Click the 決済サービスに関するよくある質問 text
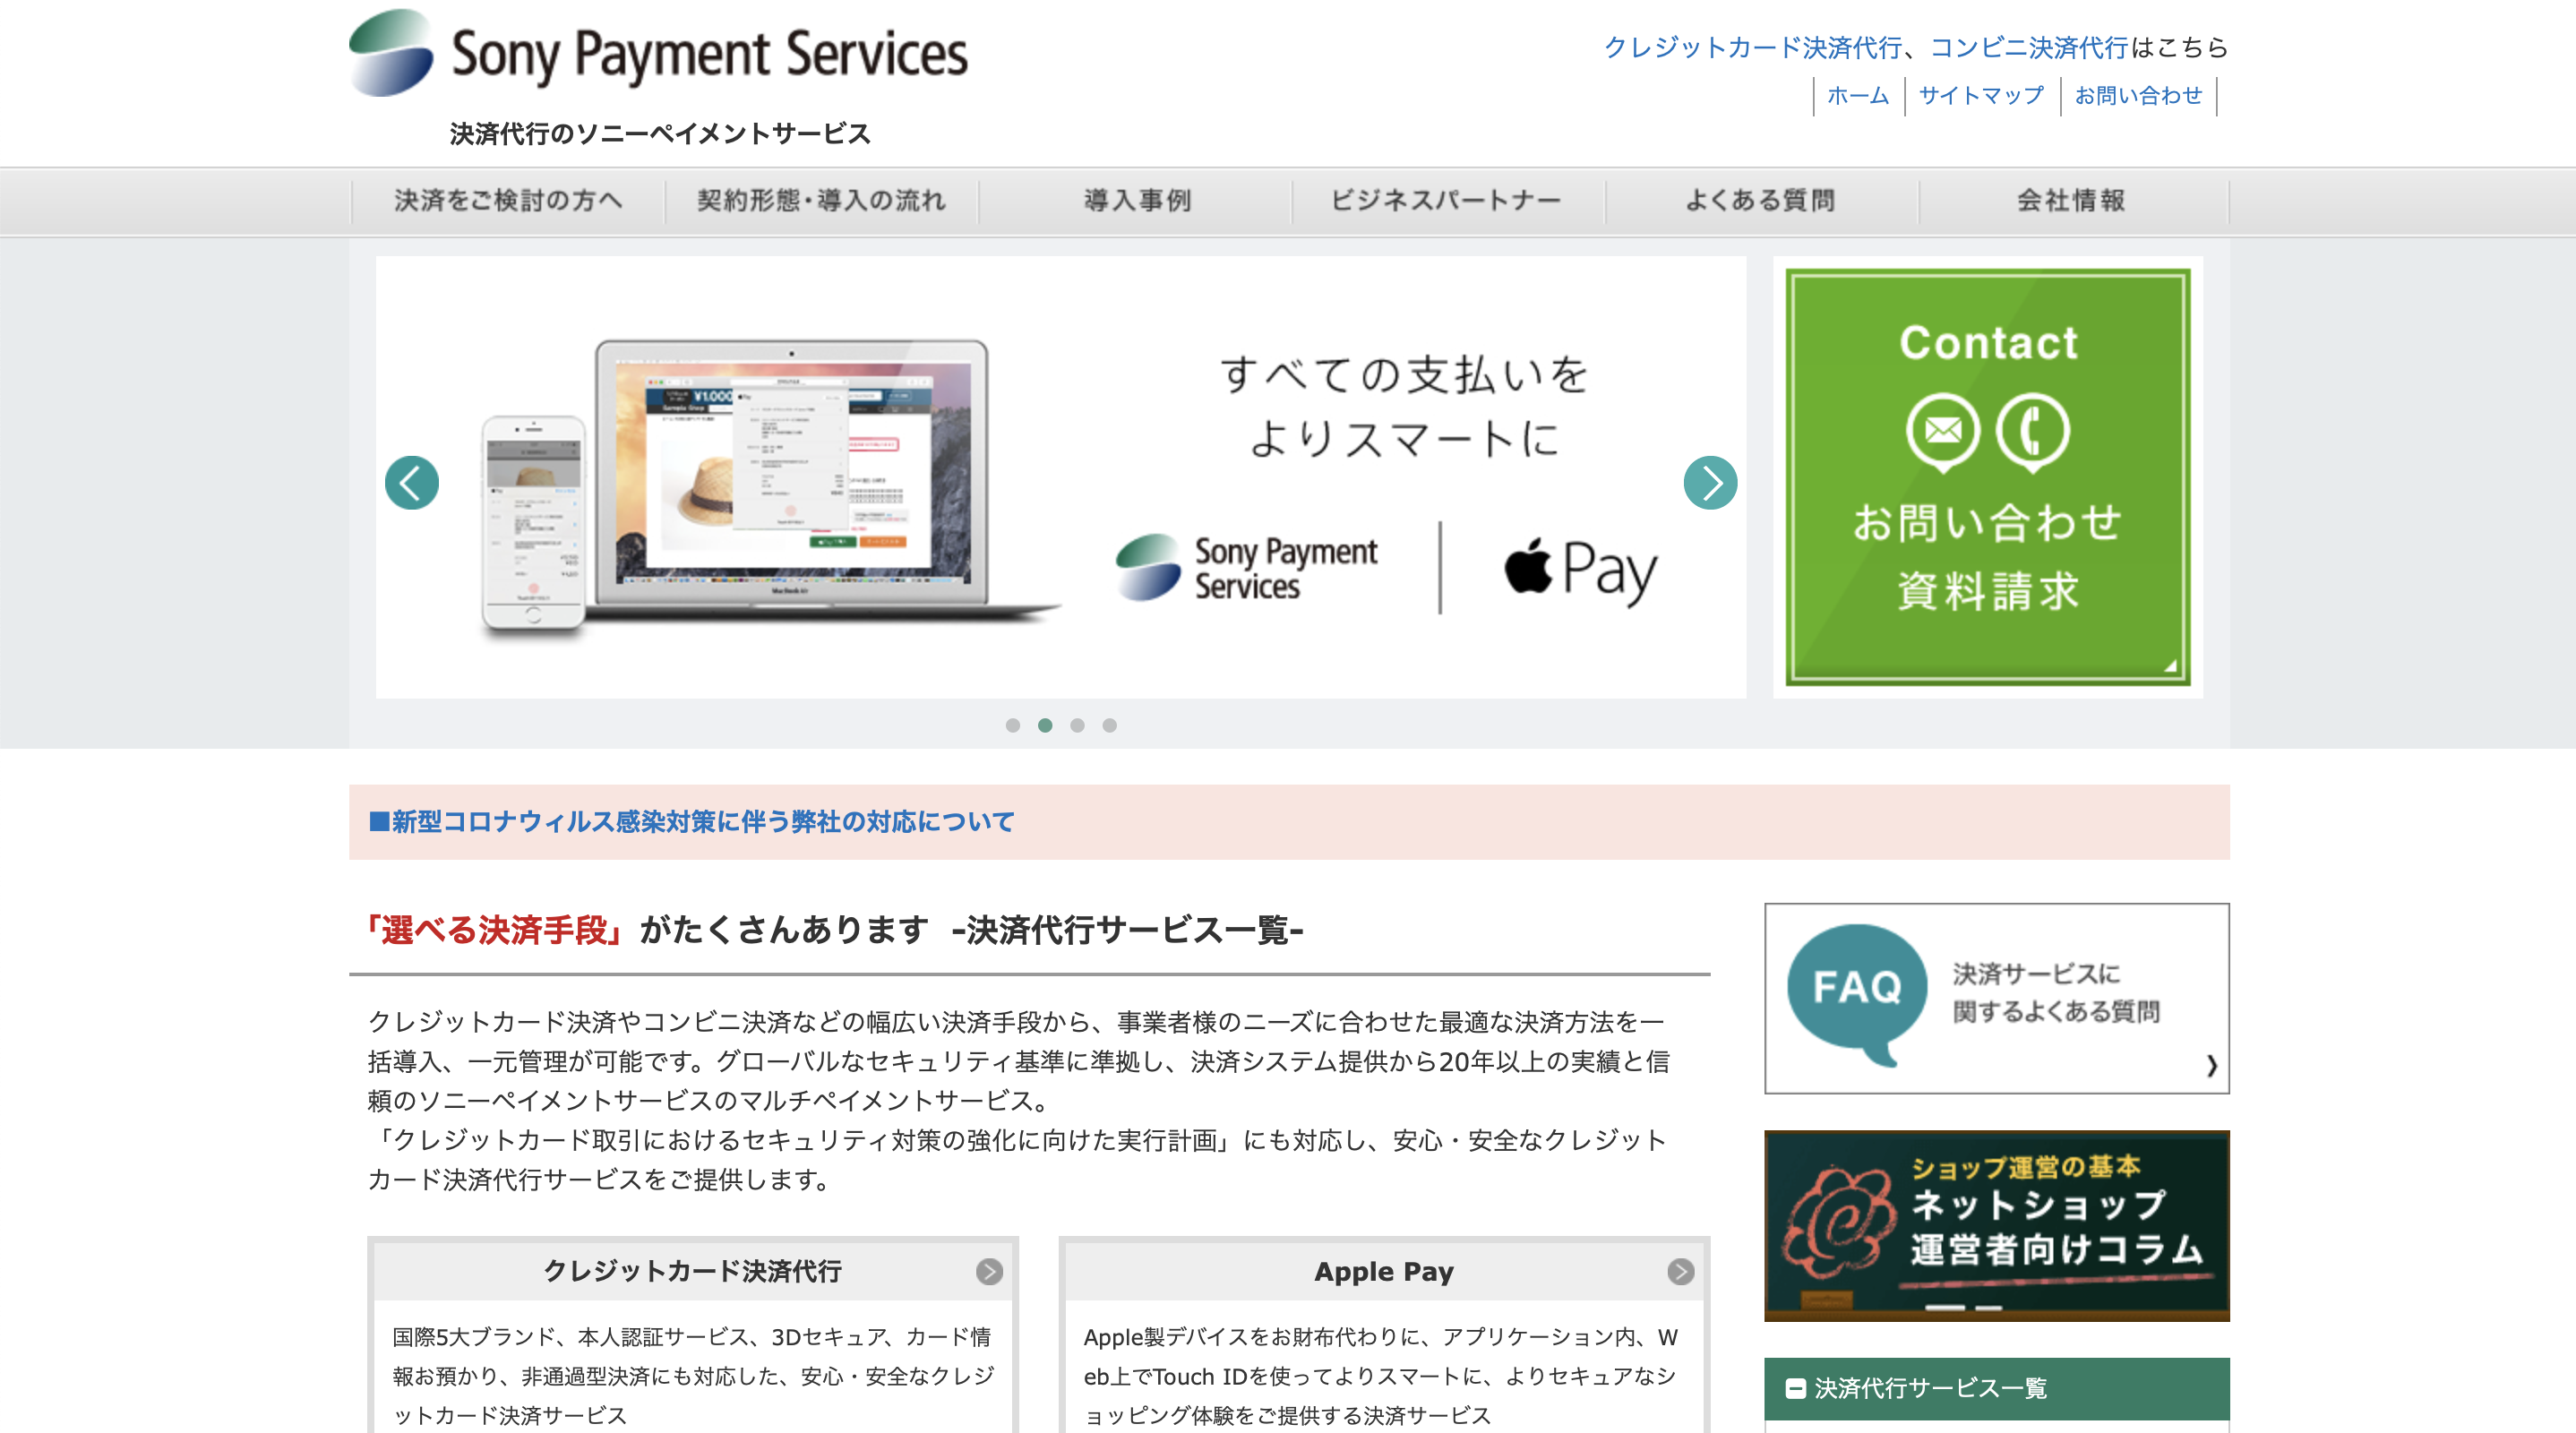This screenshot has width=2576, height=1433. pyautogui.click(x=2056, y=993)
